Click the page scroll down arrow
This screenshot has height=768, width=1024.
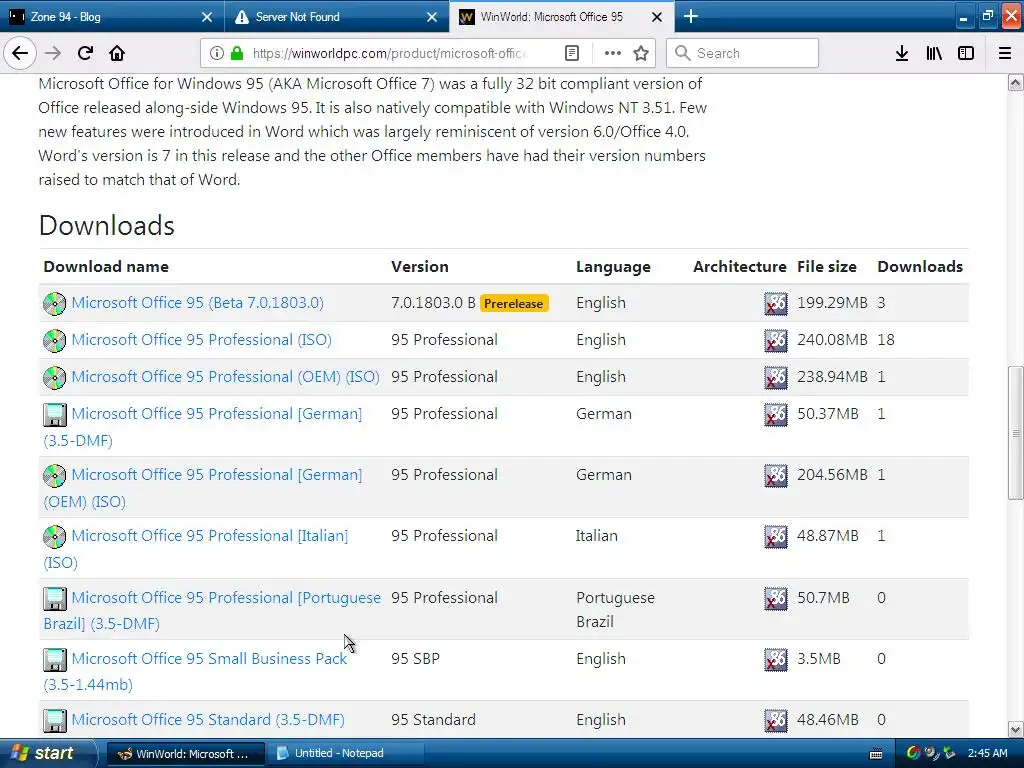click(1015, 729)
